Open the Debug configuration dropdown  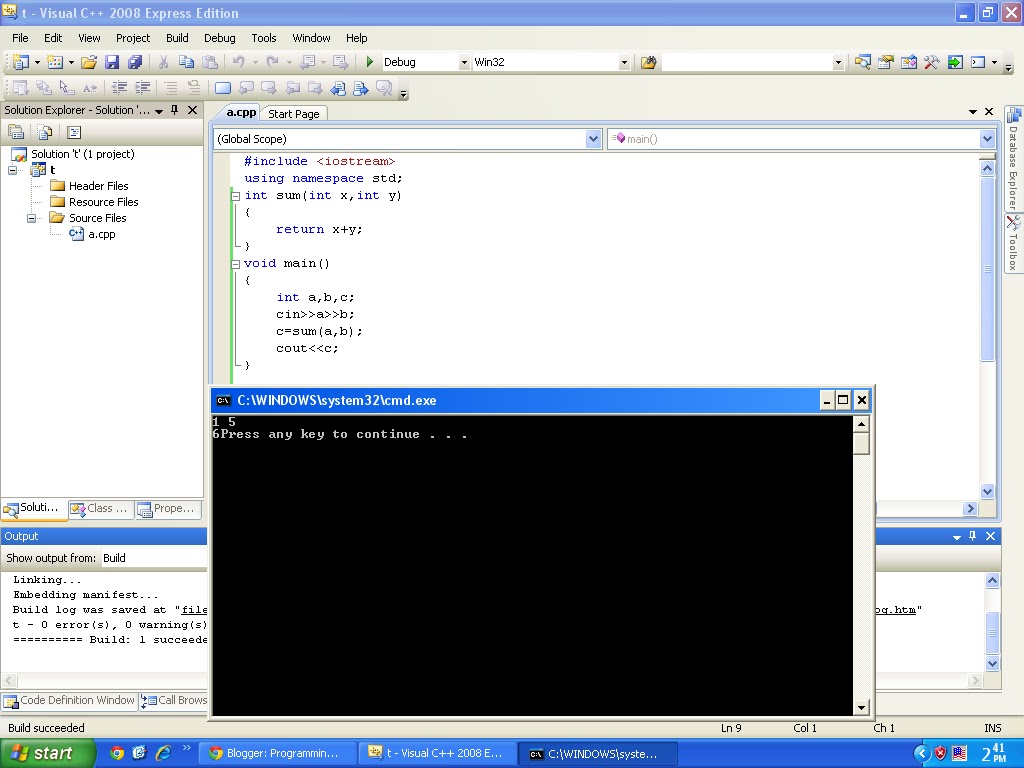464,62
